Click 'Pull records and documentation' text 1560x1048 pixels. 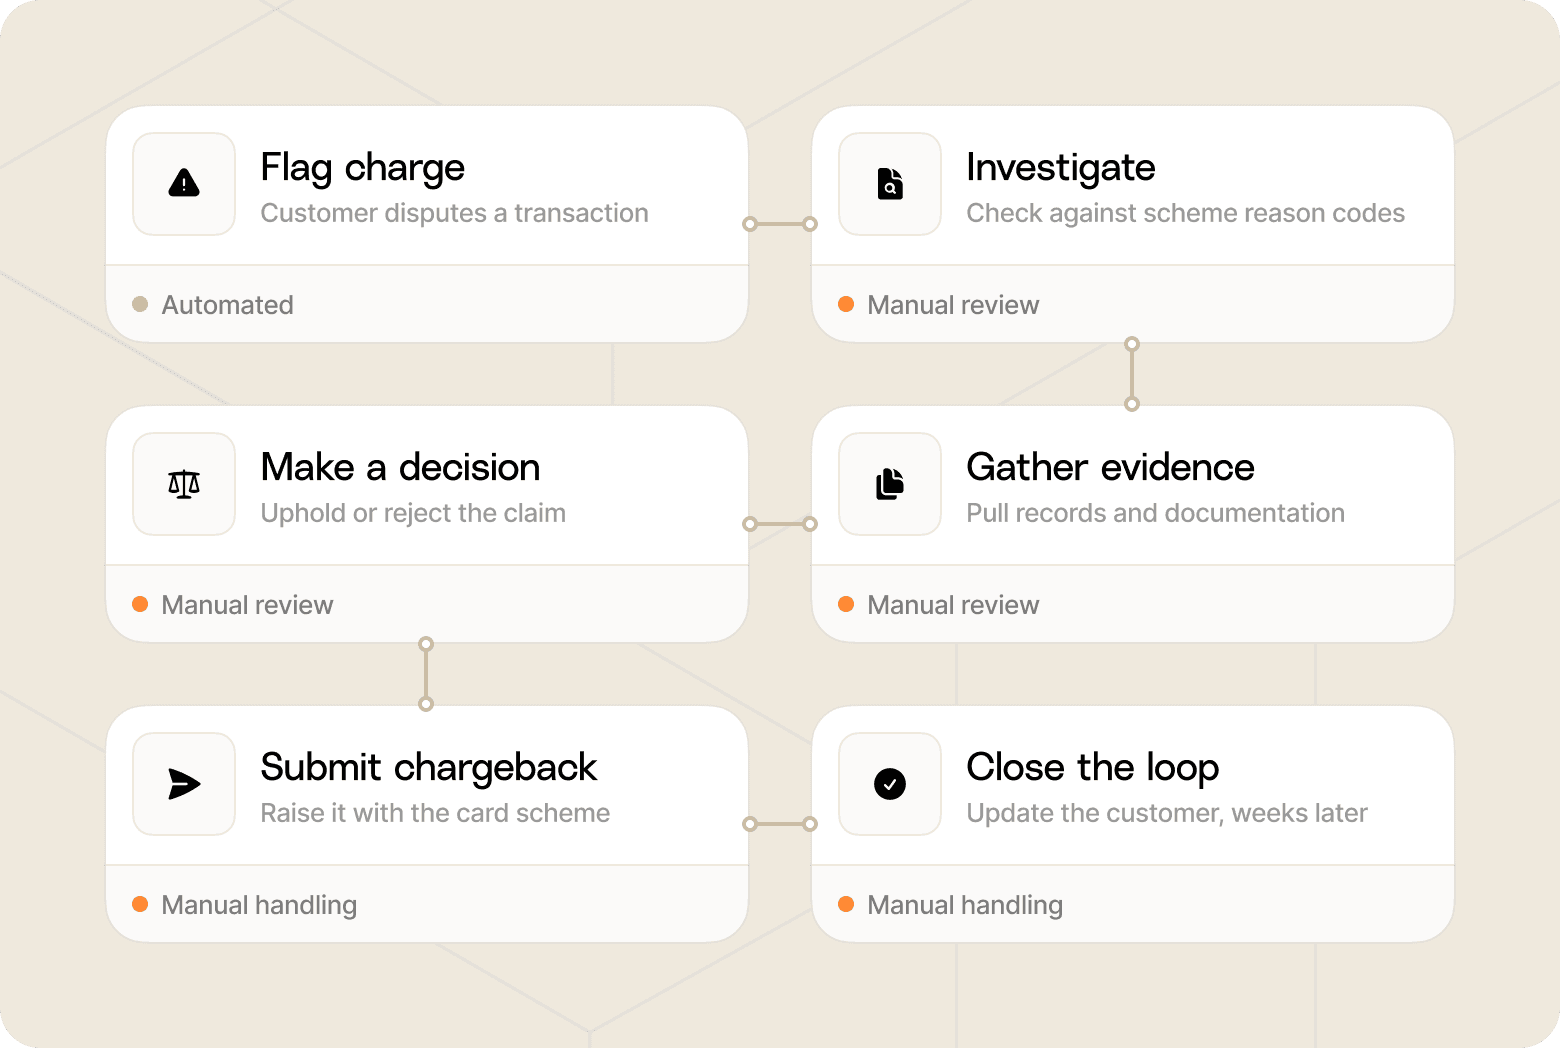coord(1156,513)
